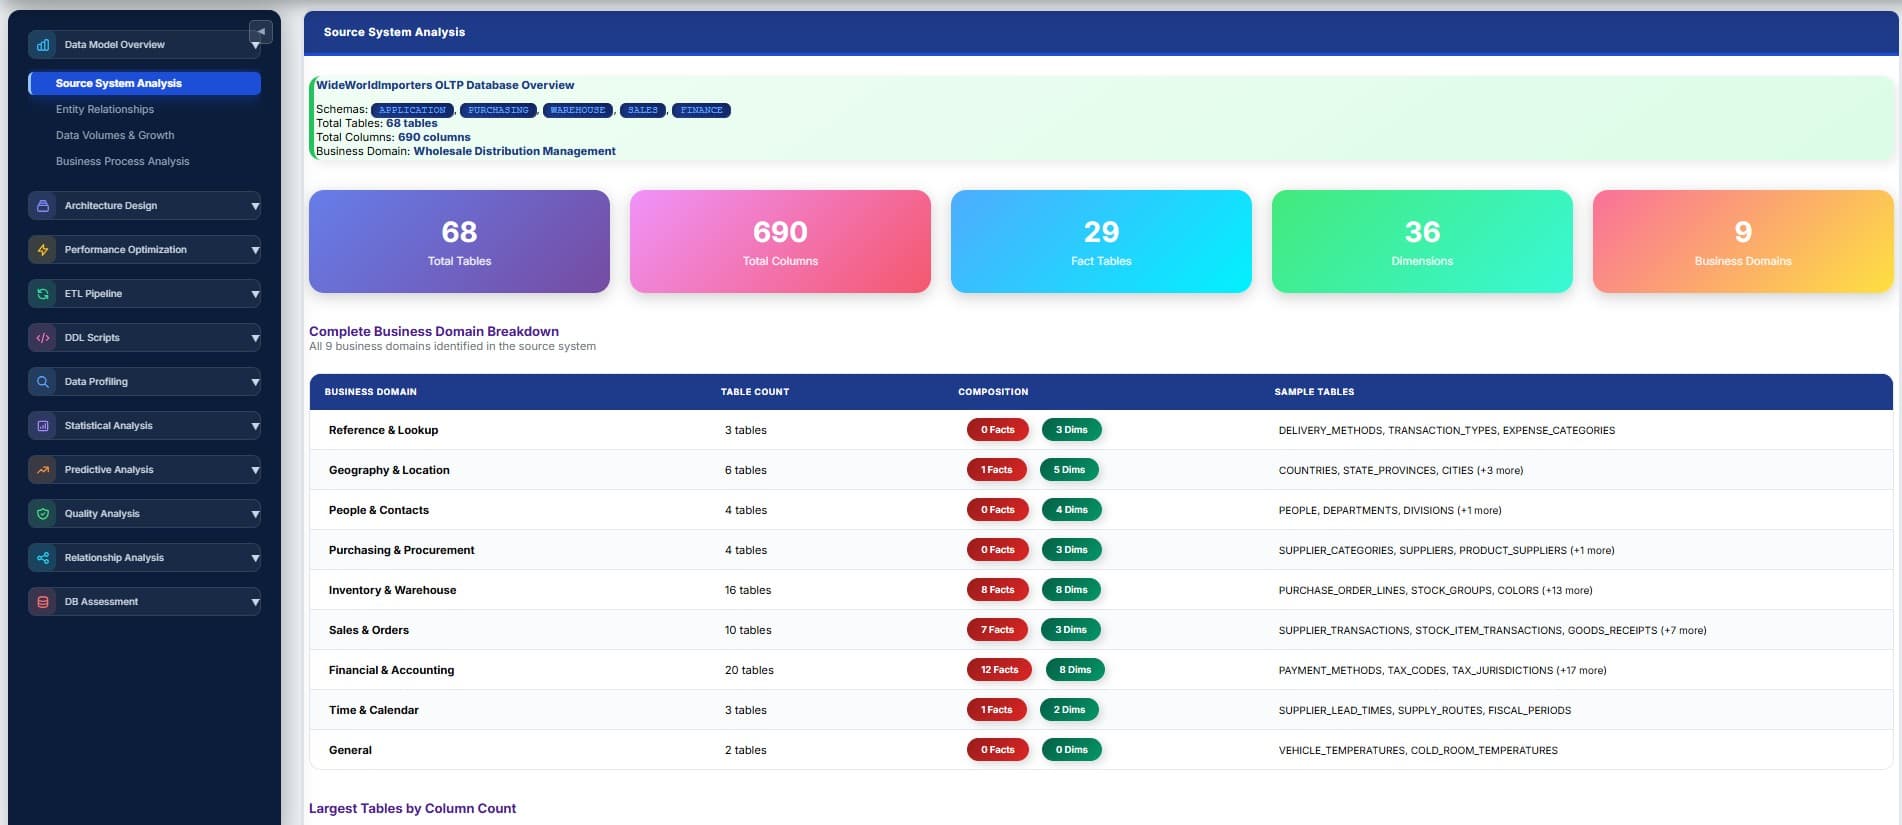Collapse the sidebar with the arrow button

coord(261,31)
